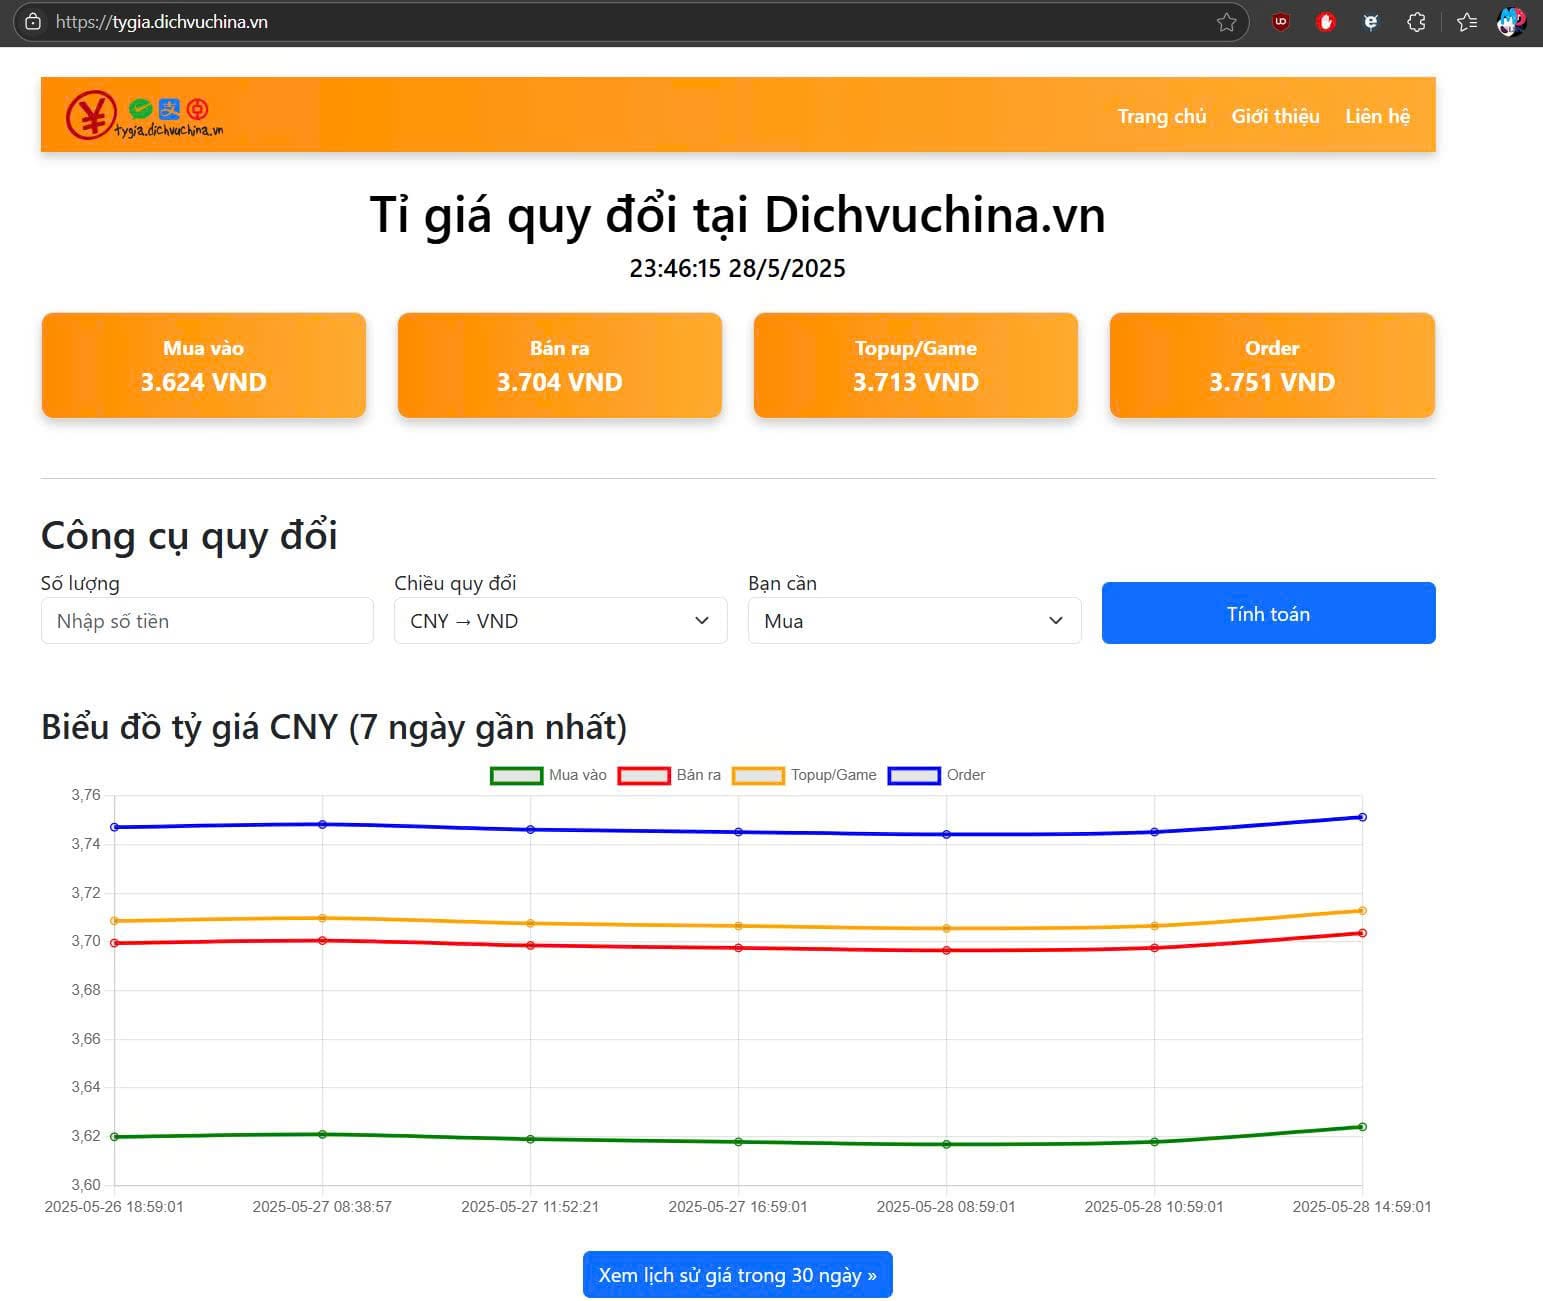Click y-axis label 3,60

coord(86,1185)
